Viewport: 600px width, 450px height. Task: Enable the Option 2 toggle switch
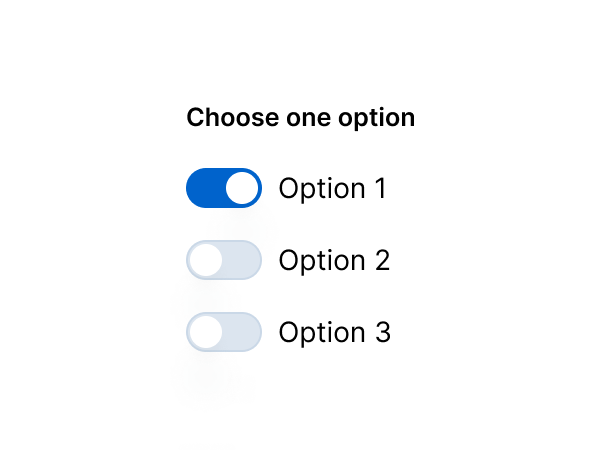pos(224,260)
